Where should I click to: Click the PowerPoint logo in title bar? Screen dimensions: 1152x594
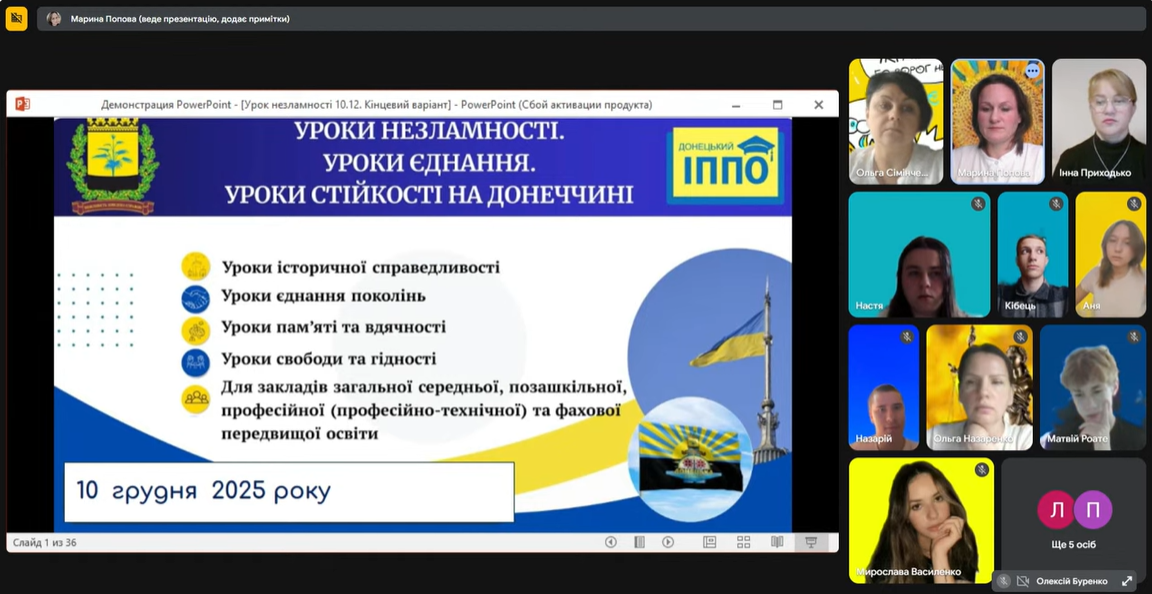click(22, 104)
